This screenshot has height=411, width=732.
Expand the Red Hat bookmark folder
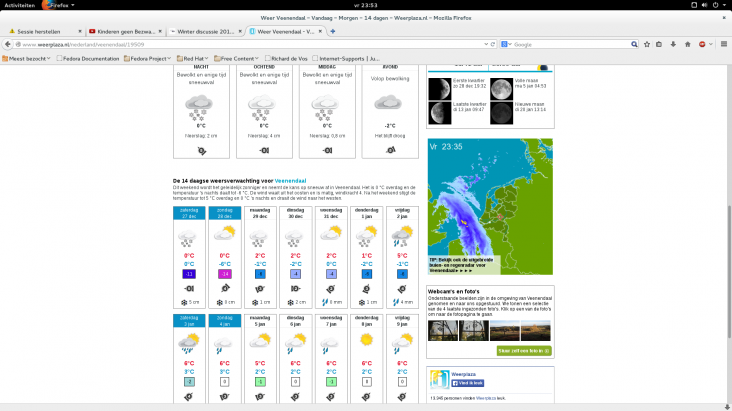tap(192, 58)
